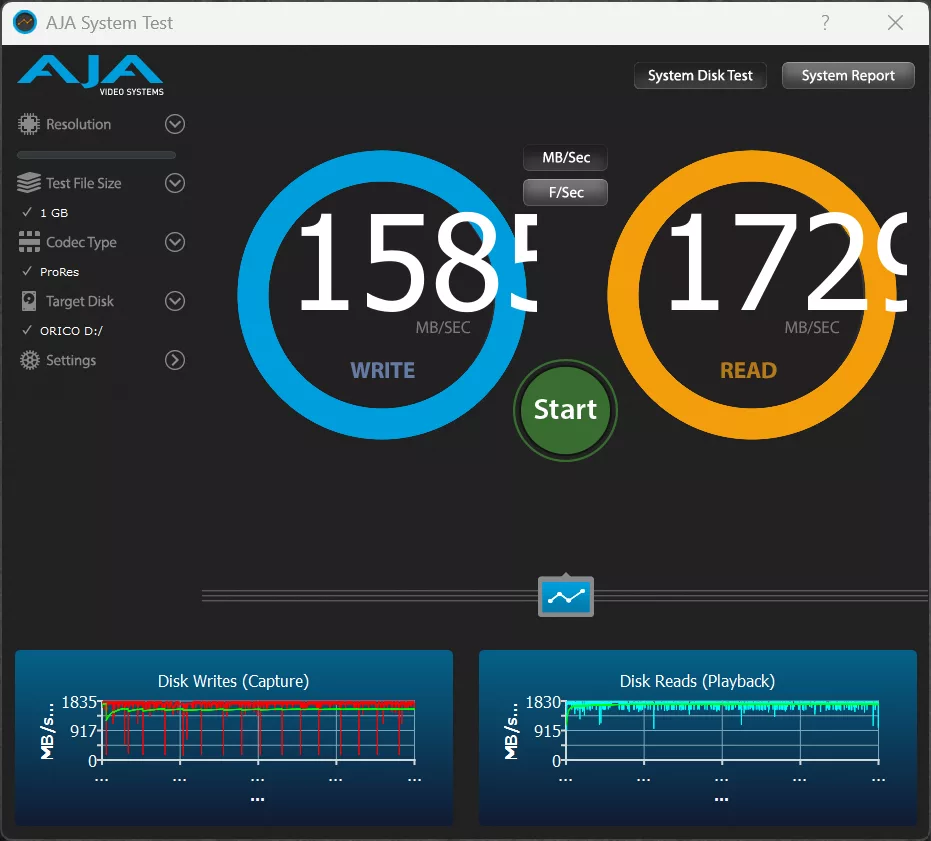Switch units to MB/Sec
Viewport: 931px width, 841px height.
(x=565, y=158)
